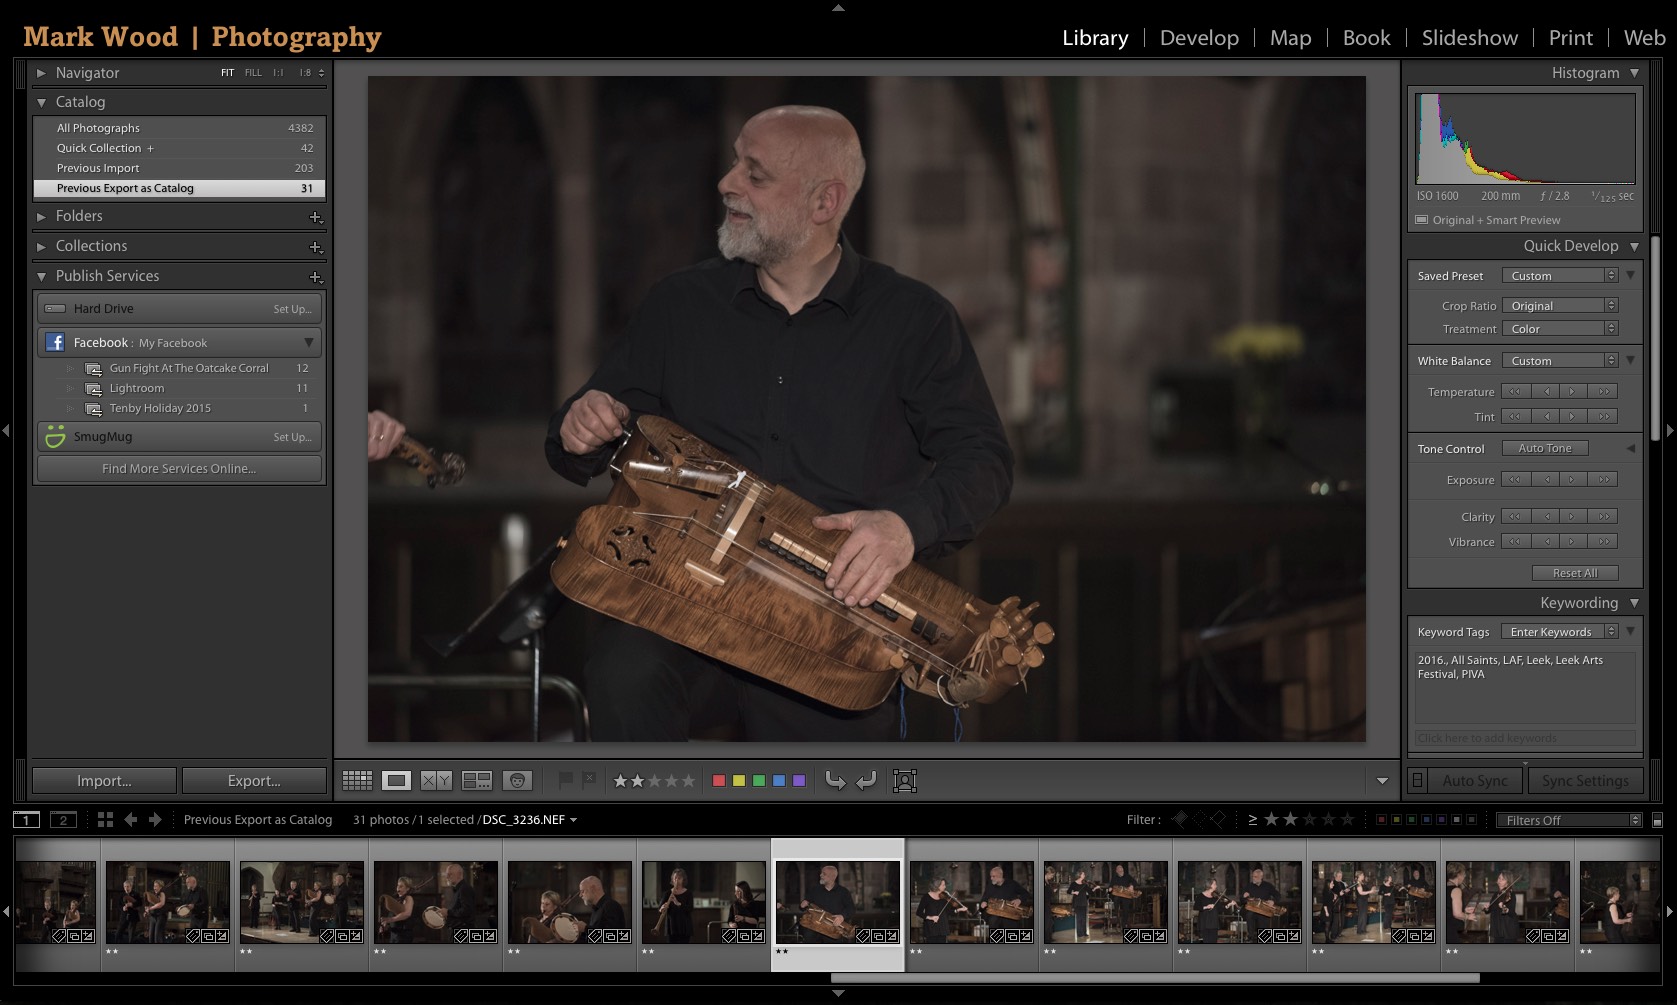
Task: Filter by red color label
Action: 1381,820
